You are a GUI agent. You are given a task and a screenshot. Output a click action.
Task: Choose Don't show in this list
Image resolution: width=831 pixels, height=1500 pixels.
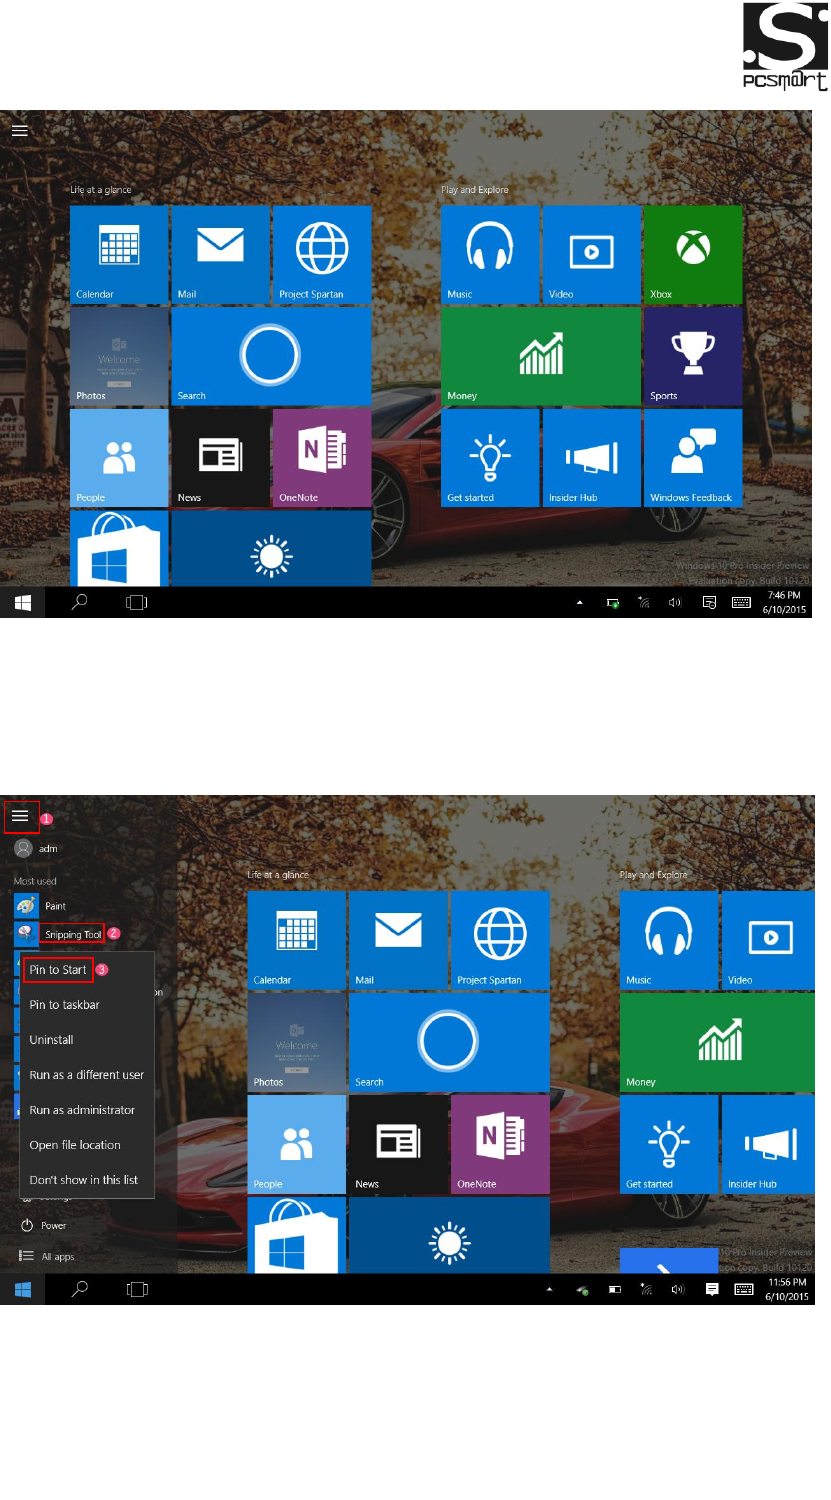87,1180
